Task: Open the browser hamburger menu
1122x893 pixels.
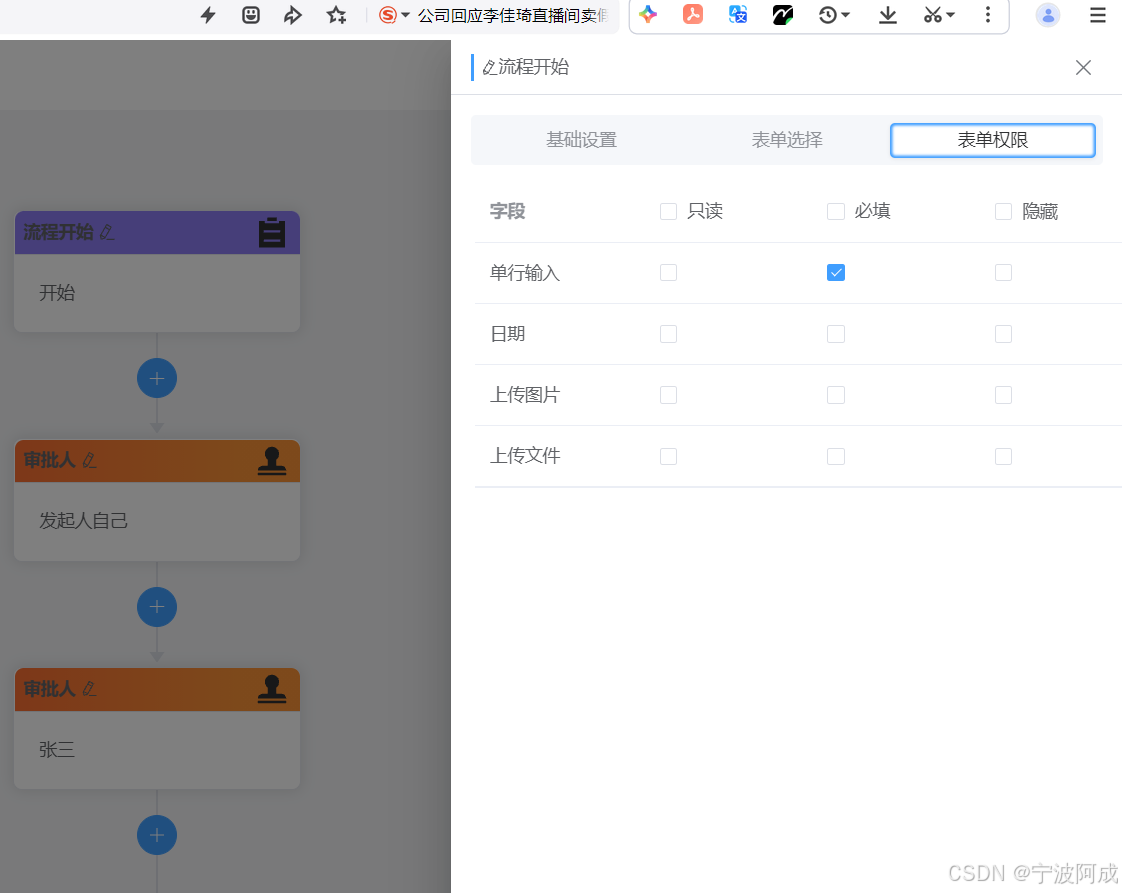Action: point(1098,14)
